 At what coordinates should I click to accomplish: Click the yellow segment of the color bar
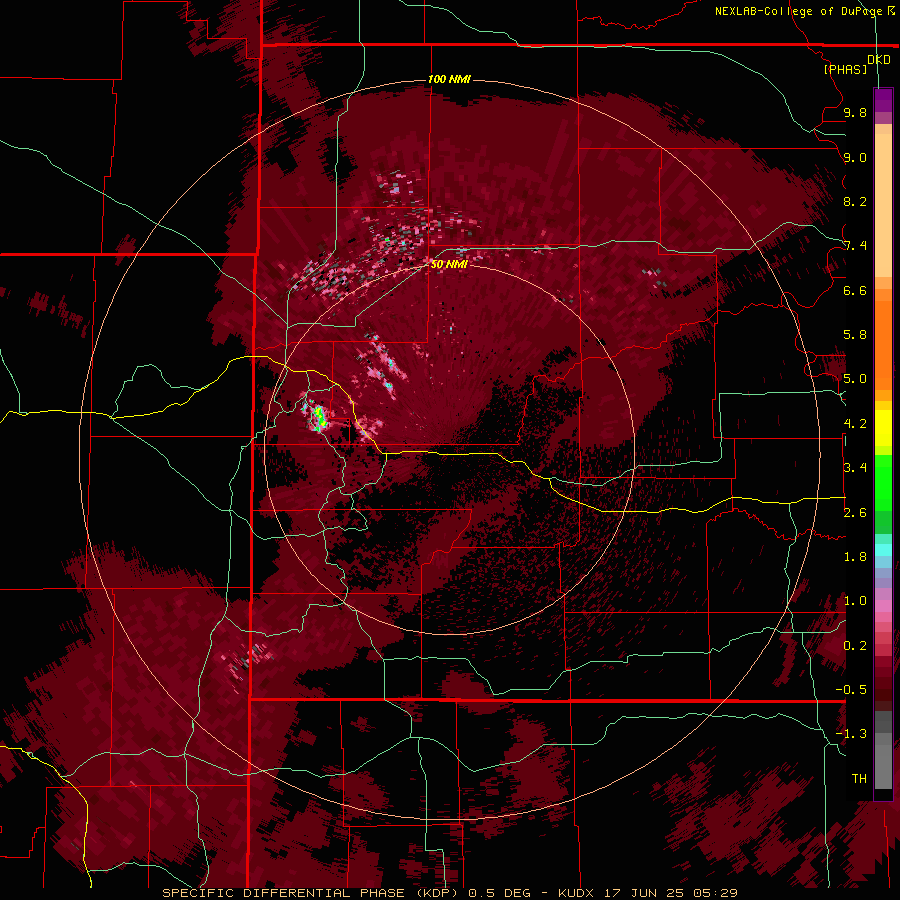[x=883, y=428]
